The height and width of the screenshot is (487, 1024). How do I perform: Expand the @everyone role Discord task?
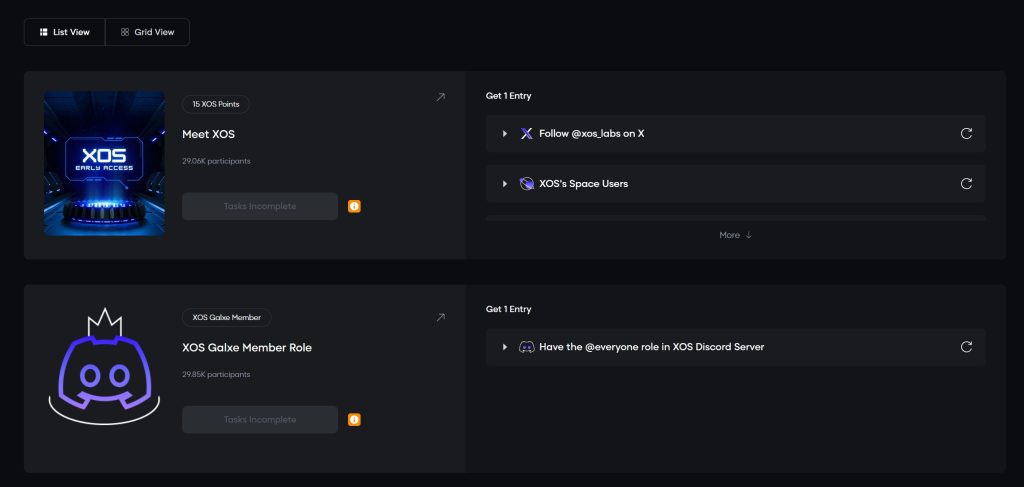point(505,347)
